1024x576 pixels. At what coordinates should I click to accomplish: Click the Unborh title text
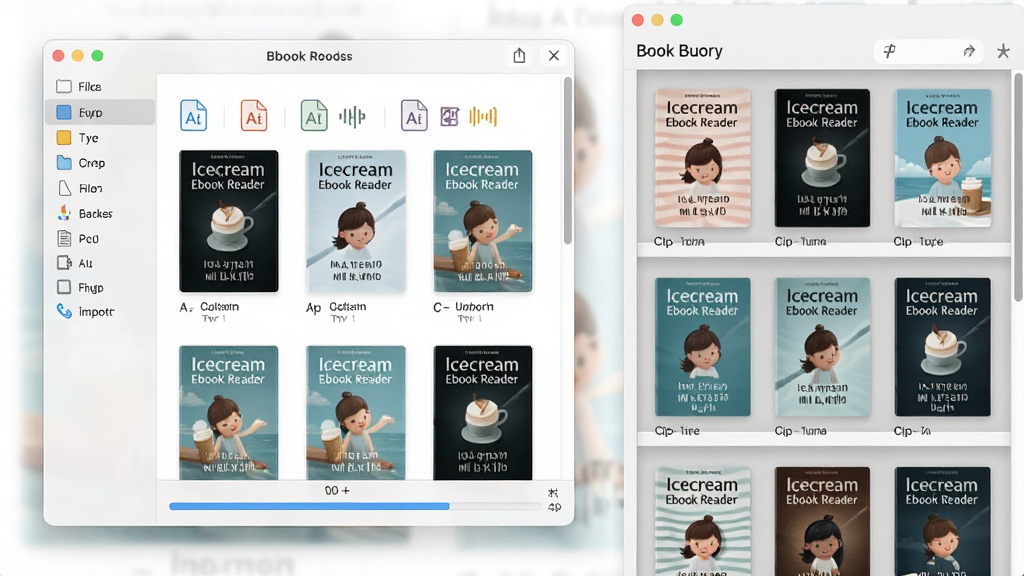(x=474, y=306)
